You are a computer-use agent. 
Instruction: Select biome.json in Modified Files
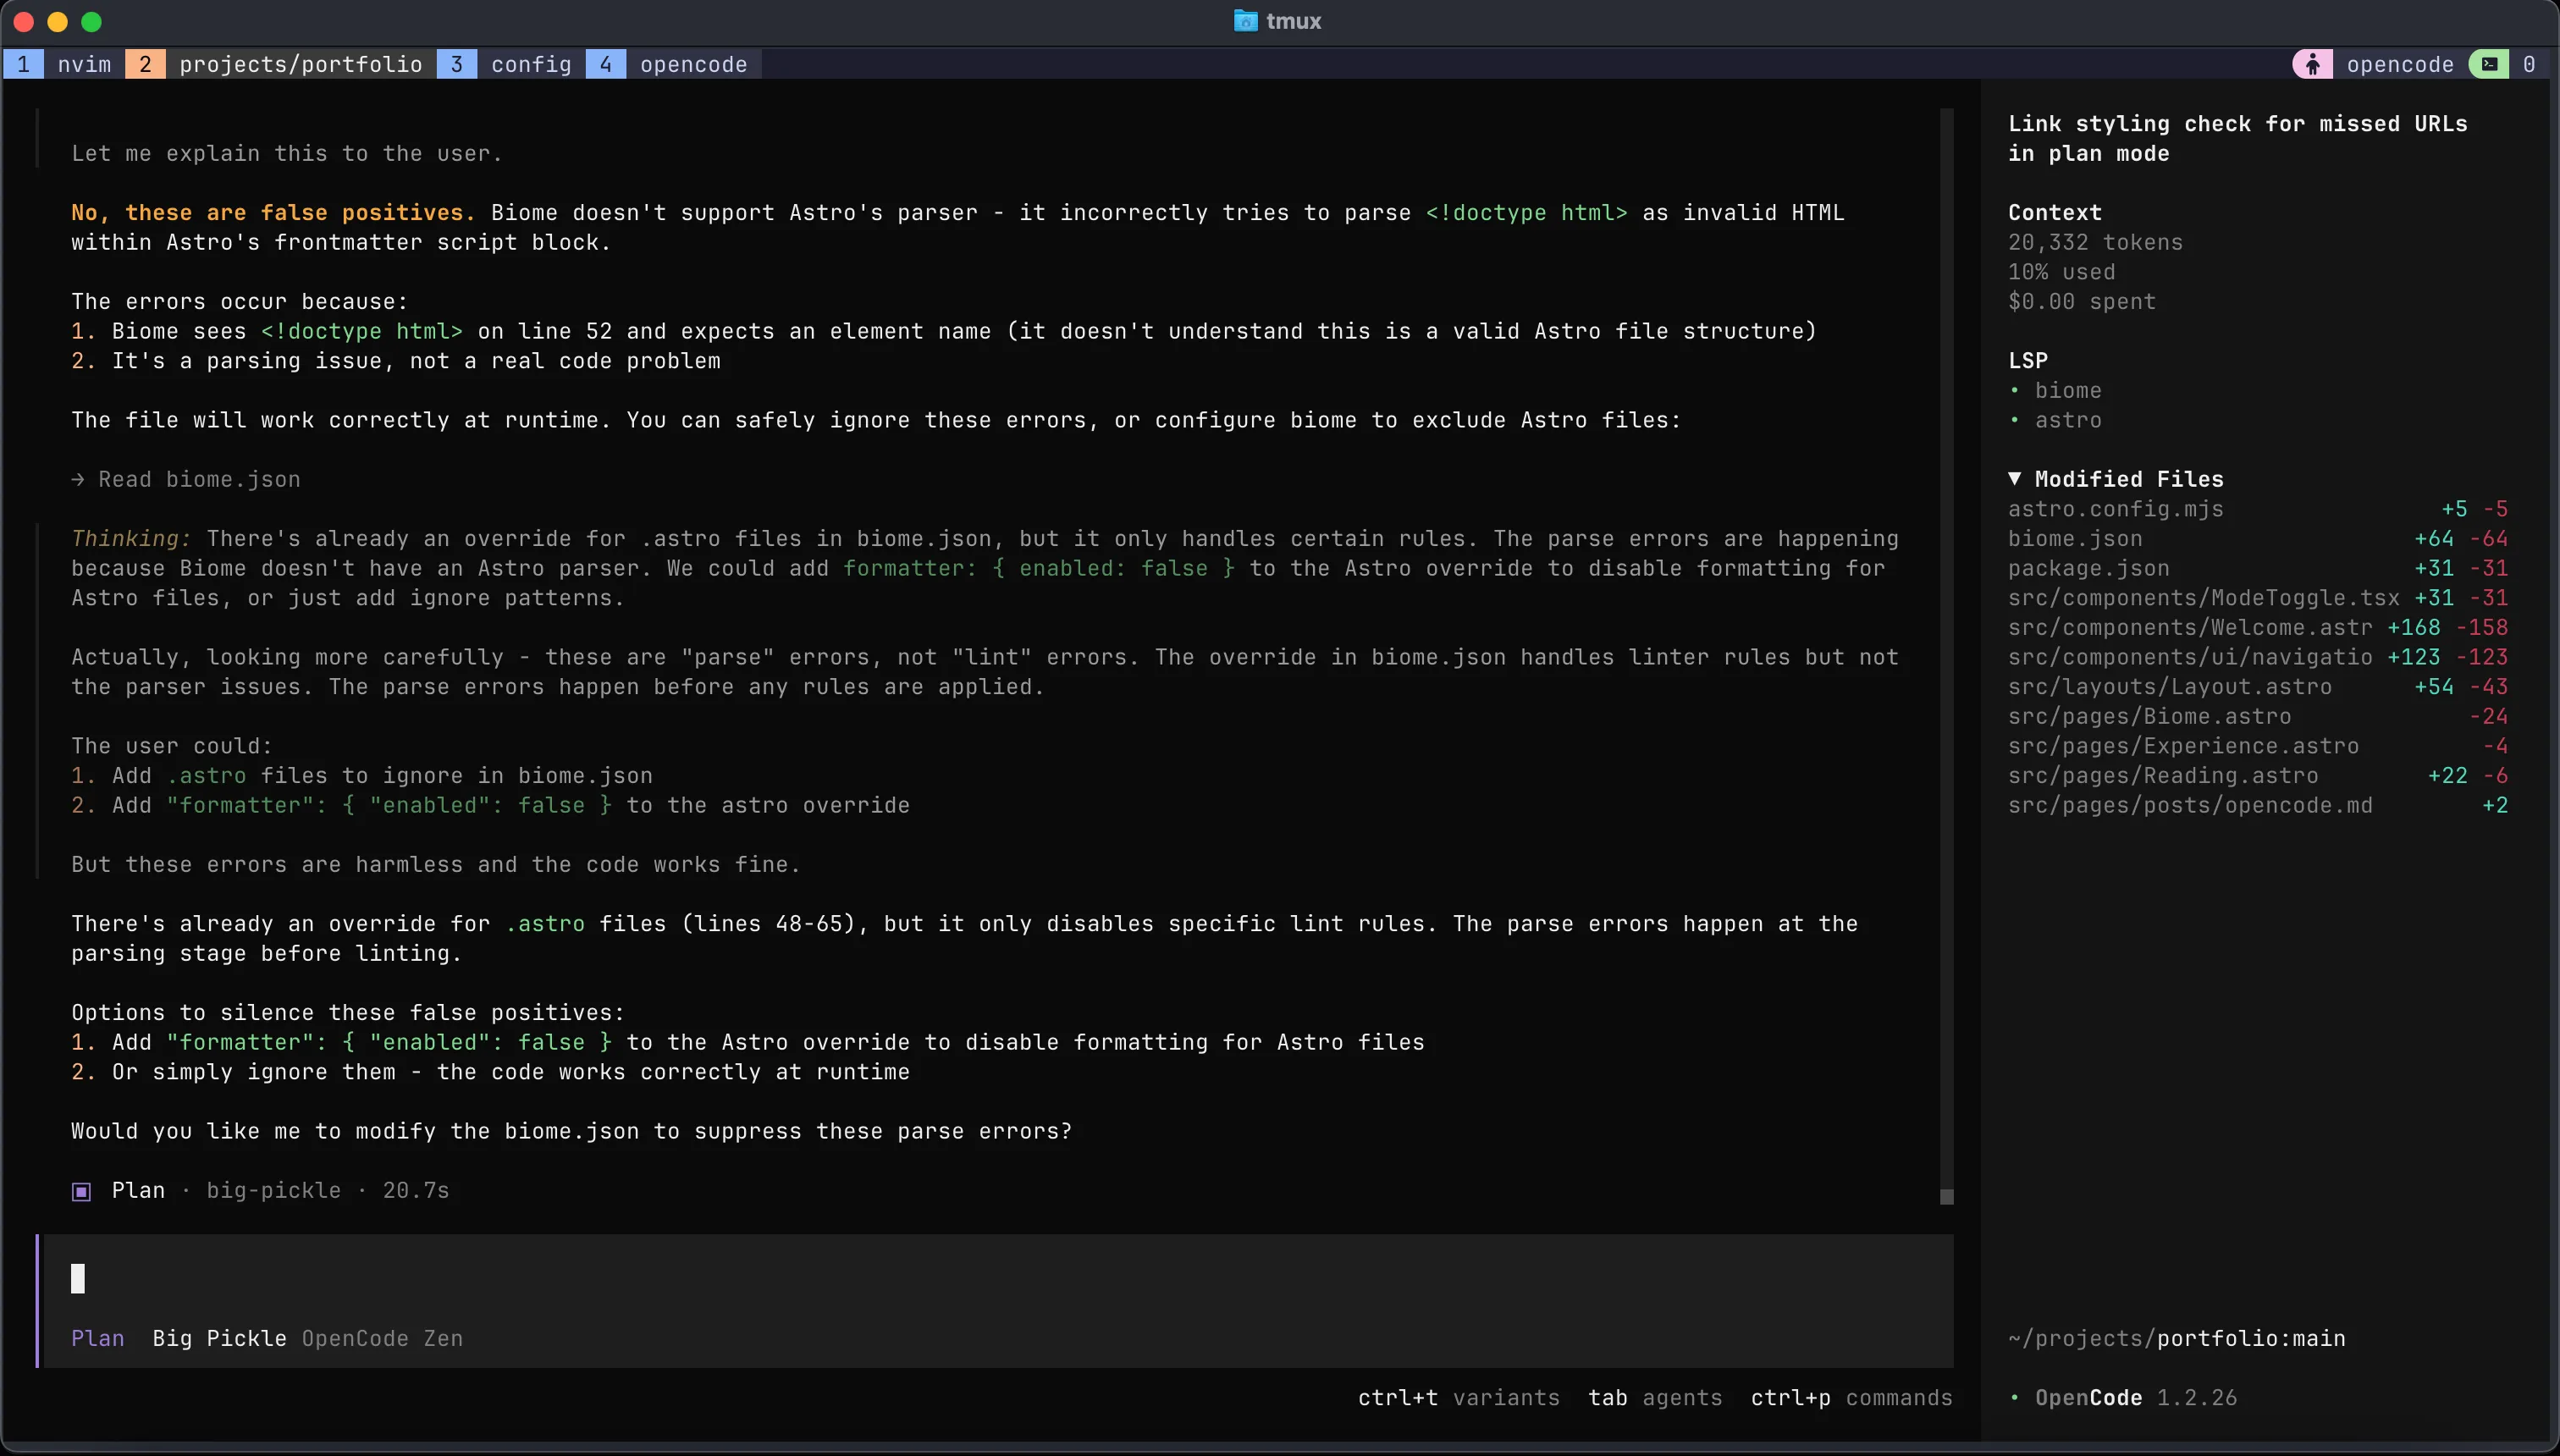[x=2075, y=538]
